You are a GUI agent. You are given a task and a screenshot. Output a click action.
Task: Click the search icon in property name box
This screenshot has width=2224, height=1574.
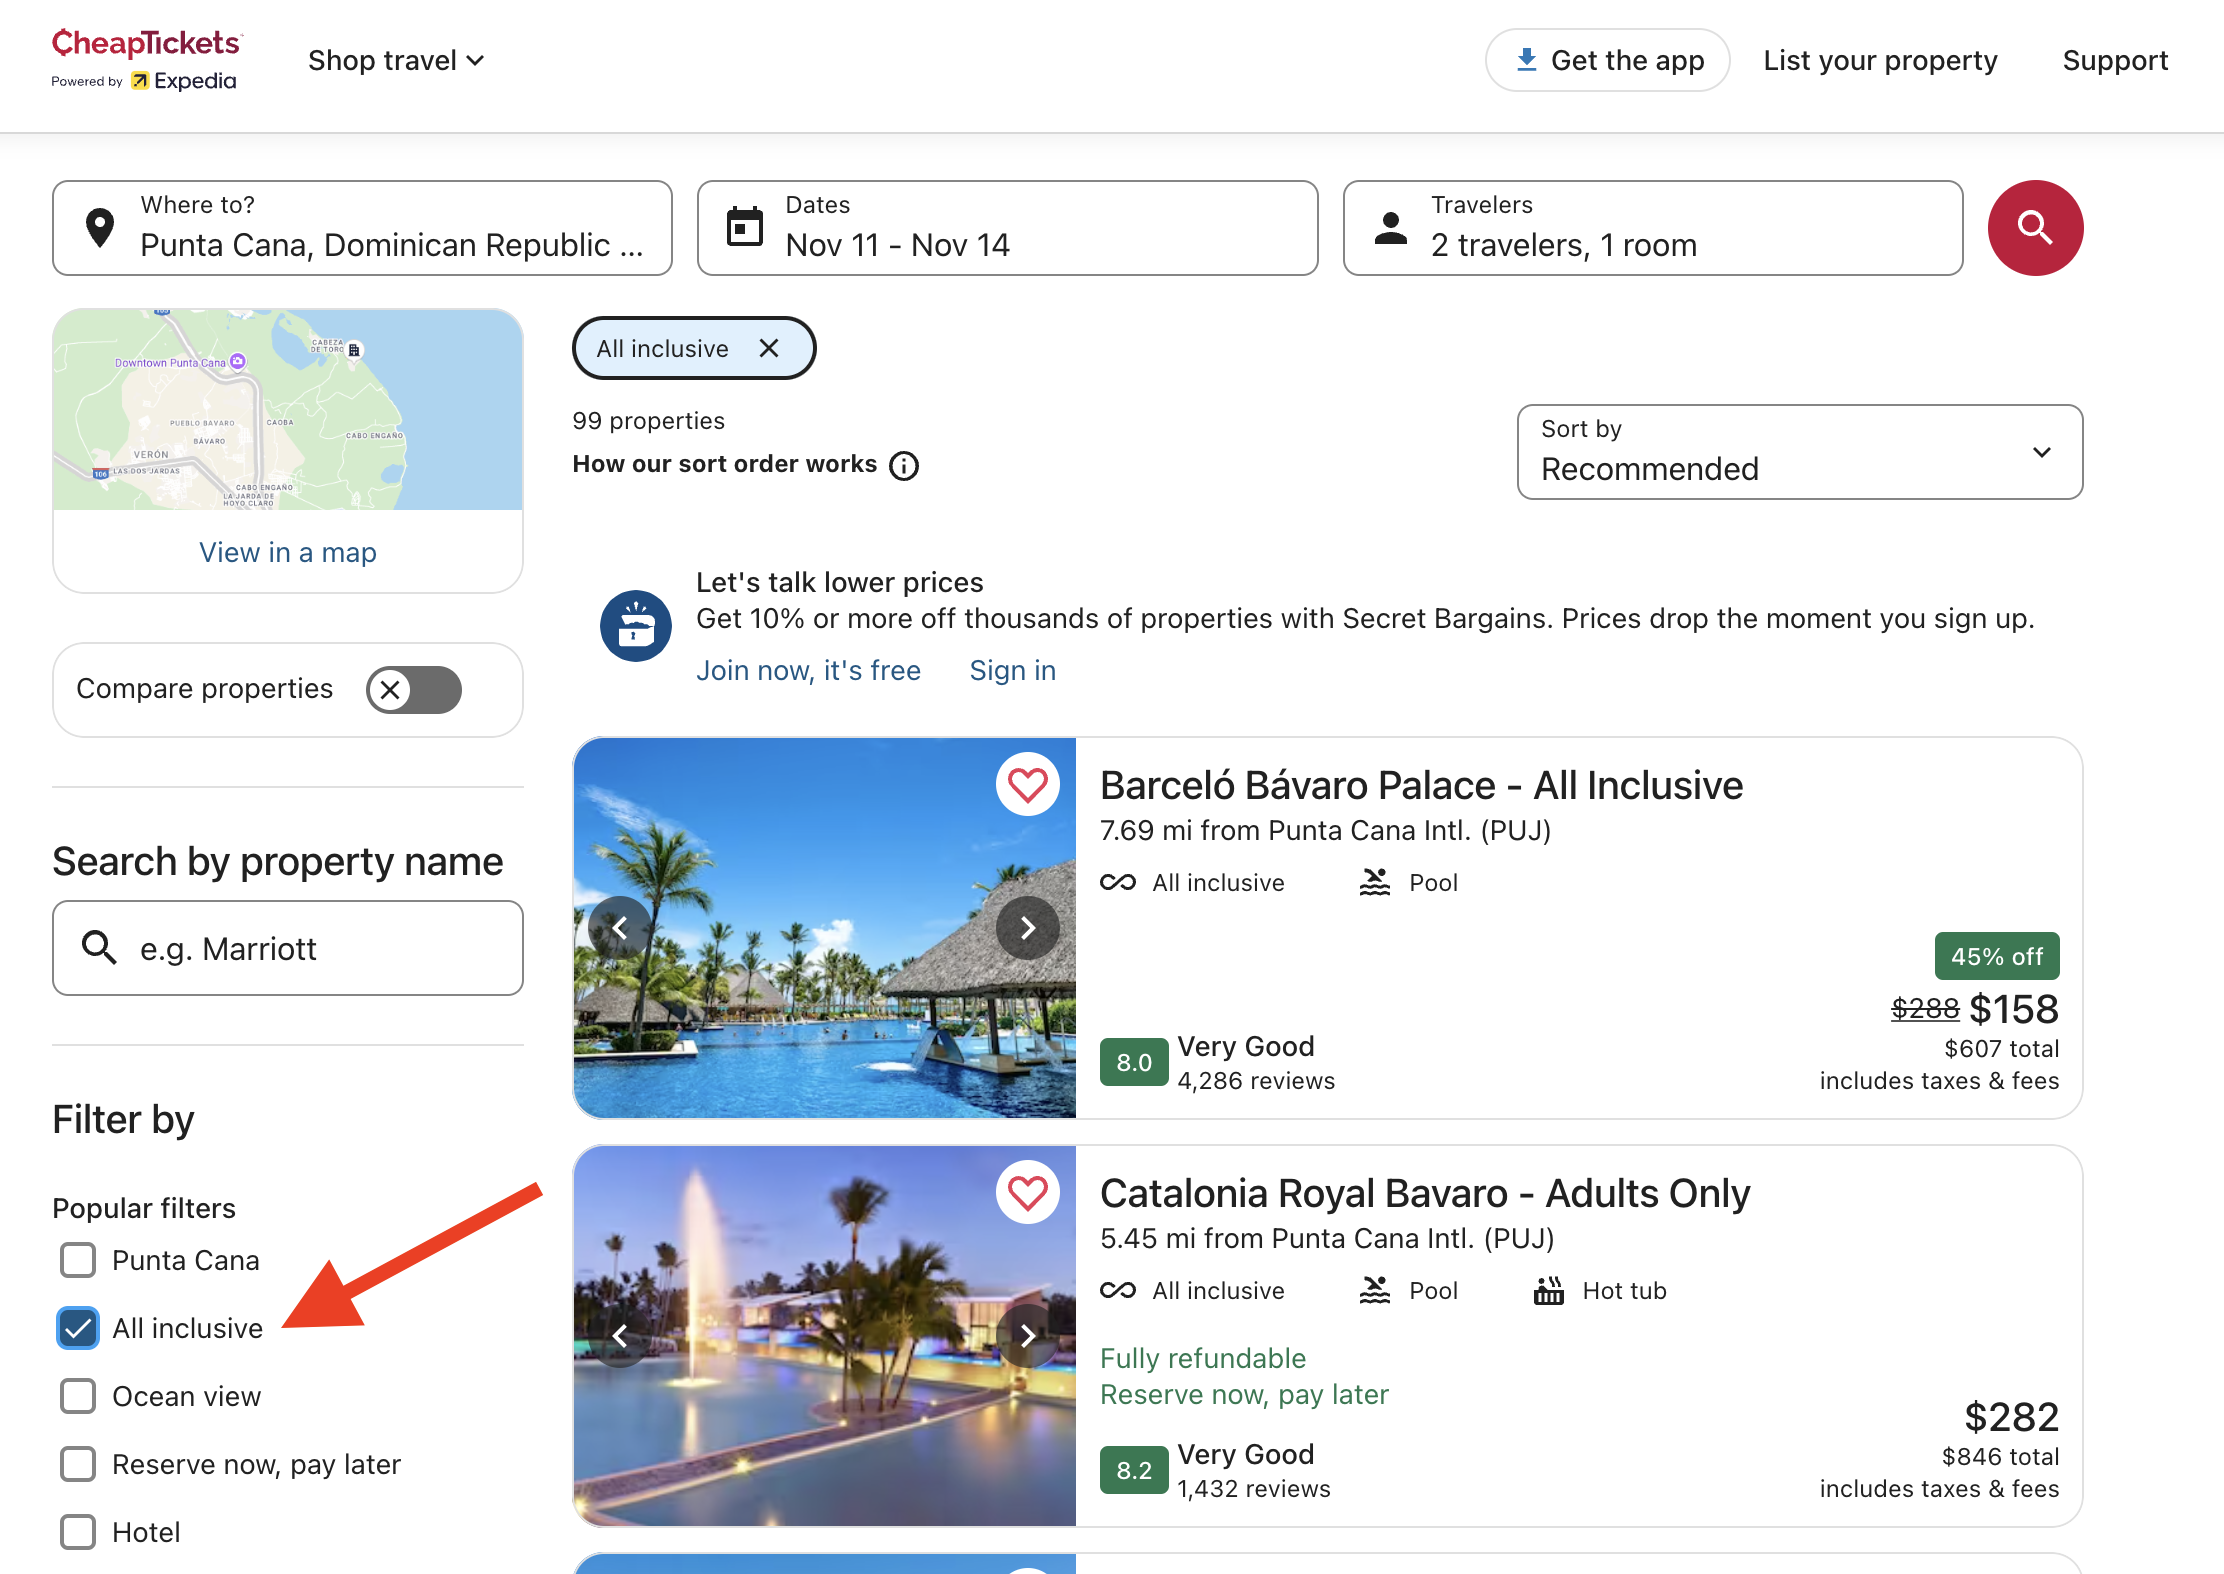coord(99,947)
